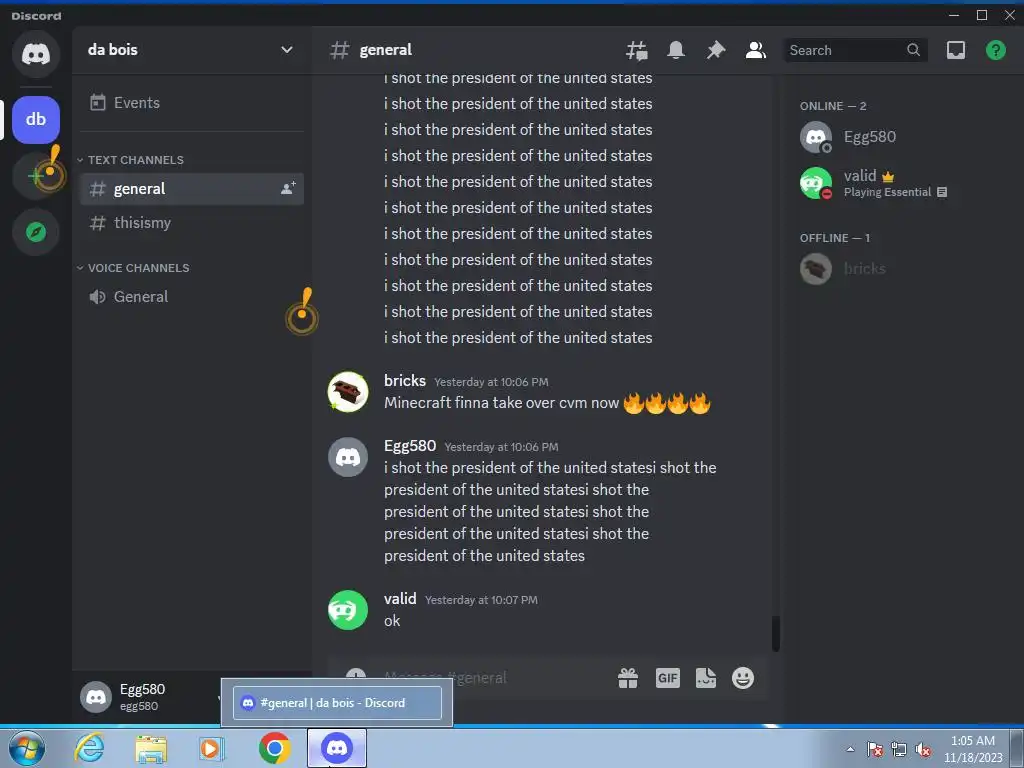Click the Action Center flag tray icon
This screenshot has height=768, width=1024.
coord(874,749)
